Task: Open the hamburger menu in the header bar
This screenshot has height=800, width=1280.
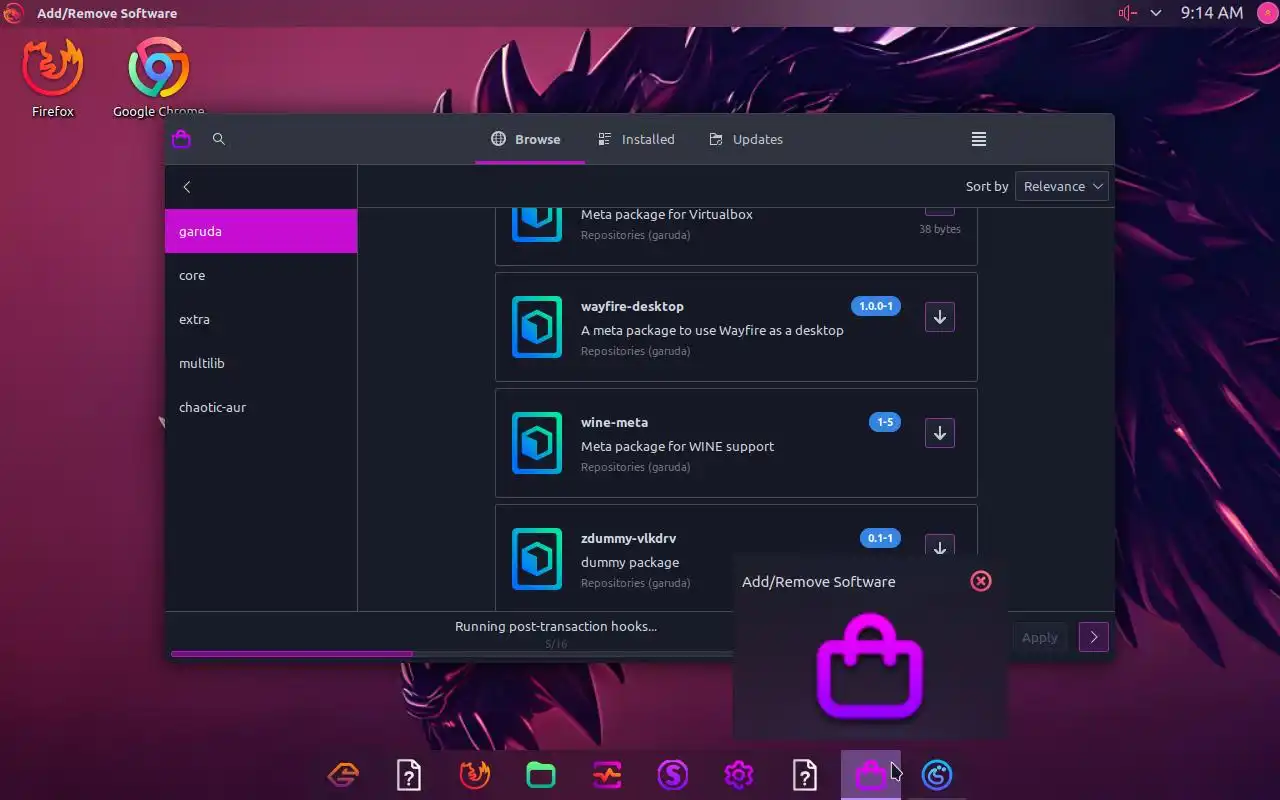Action: tap(979, 139)
